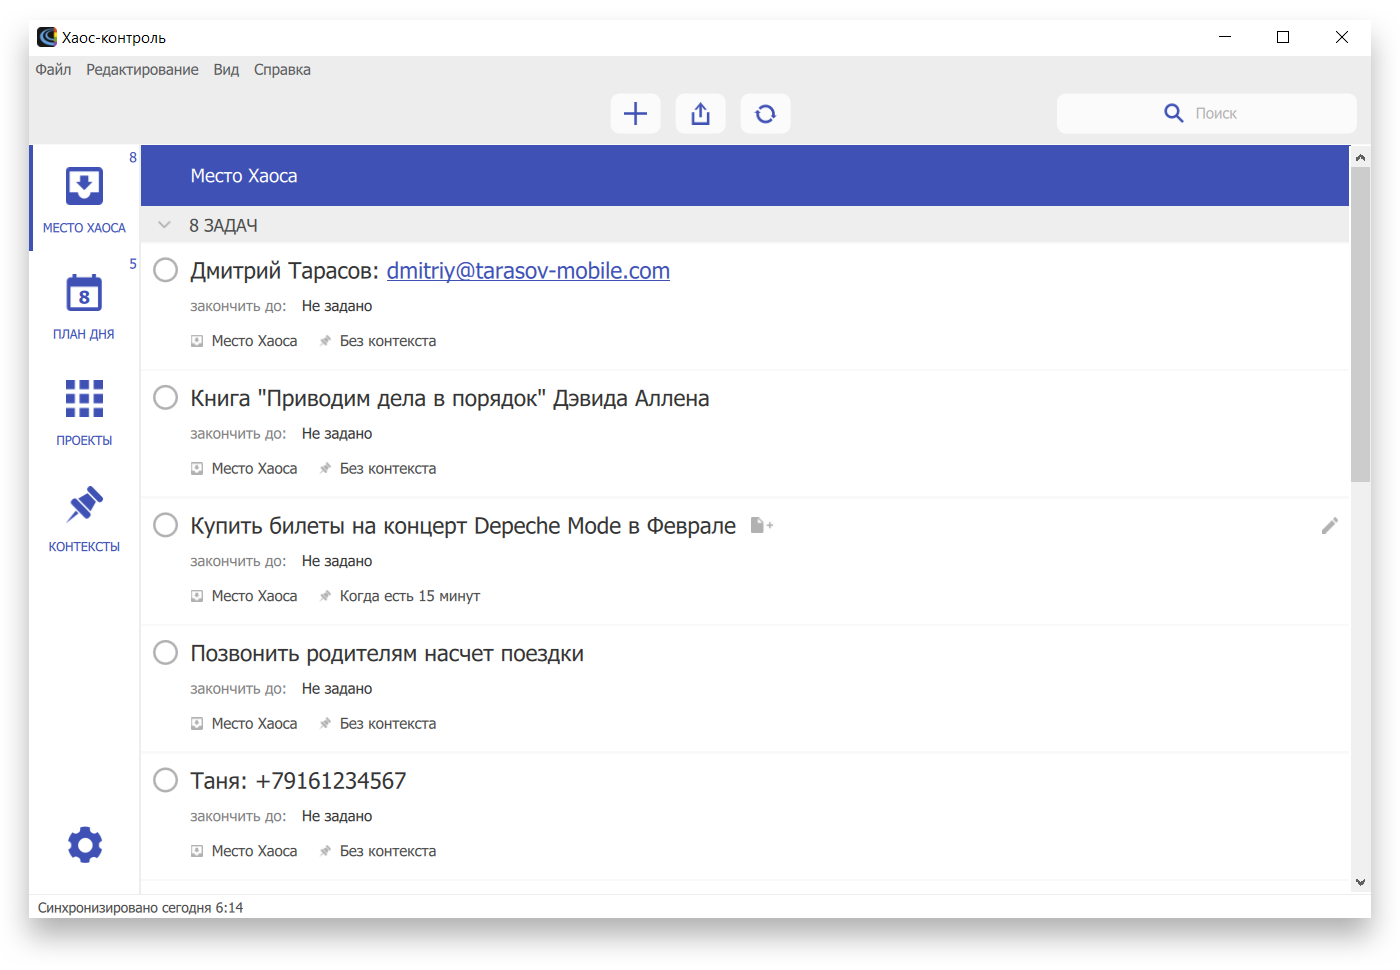
Task: Click the search magnifier icon
Action: click(1174, 113)
